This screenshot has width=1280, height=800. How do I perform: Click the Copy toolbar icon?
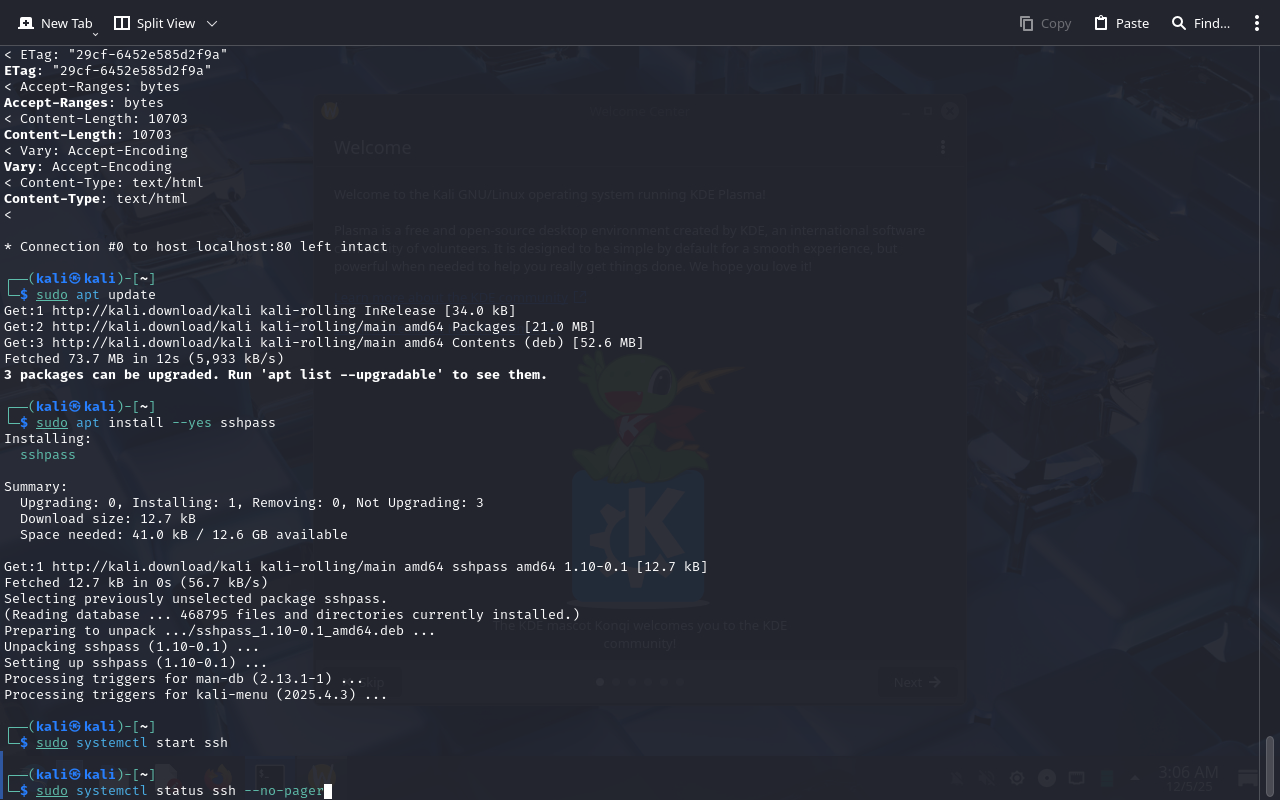click(1027, 23)
